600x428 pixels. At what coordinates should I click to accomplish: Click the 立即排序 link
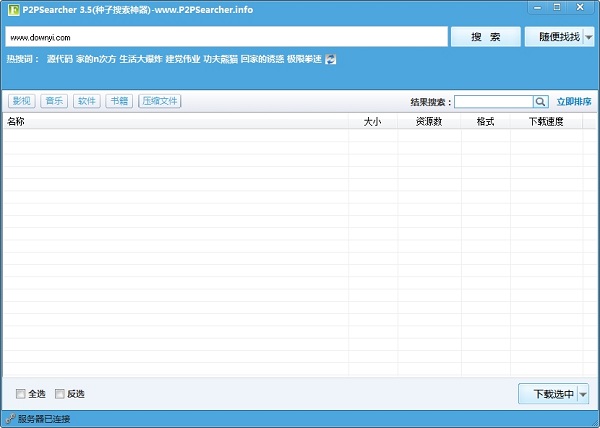click(x=574, y=102)
